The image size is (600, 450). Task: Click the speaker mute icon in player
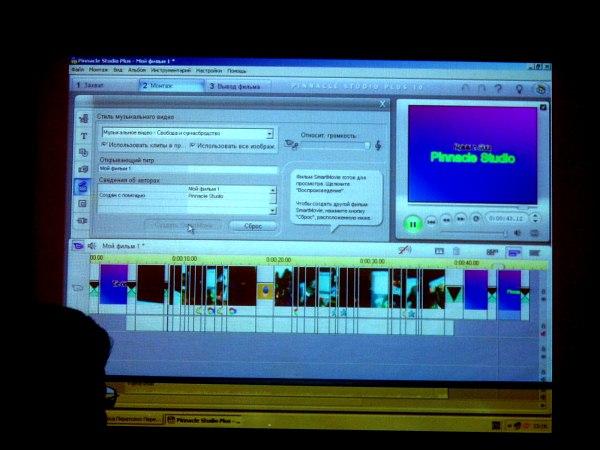(x=517, y=233)
